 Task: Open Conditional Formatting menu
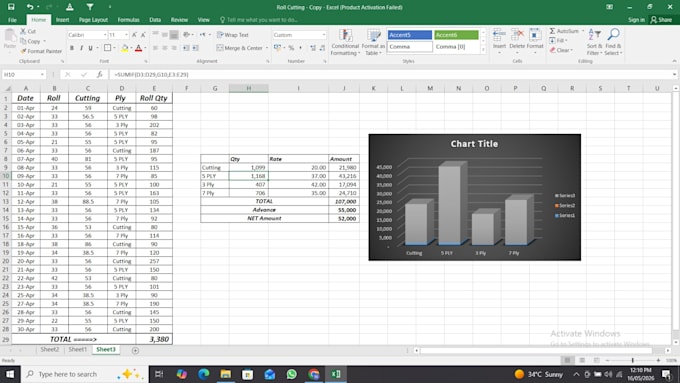coord(345,42)
